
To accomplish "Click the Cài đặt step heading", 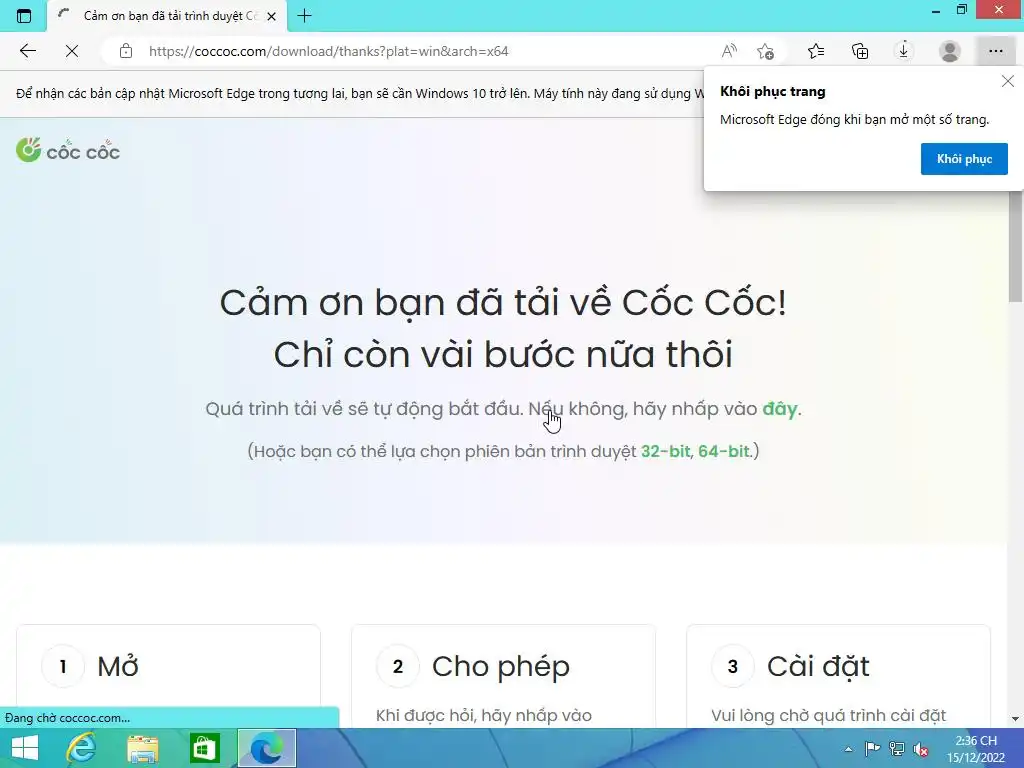I will (x=818, y=667).
